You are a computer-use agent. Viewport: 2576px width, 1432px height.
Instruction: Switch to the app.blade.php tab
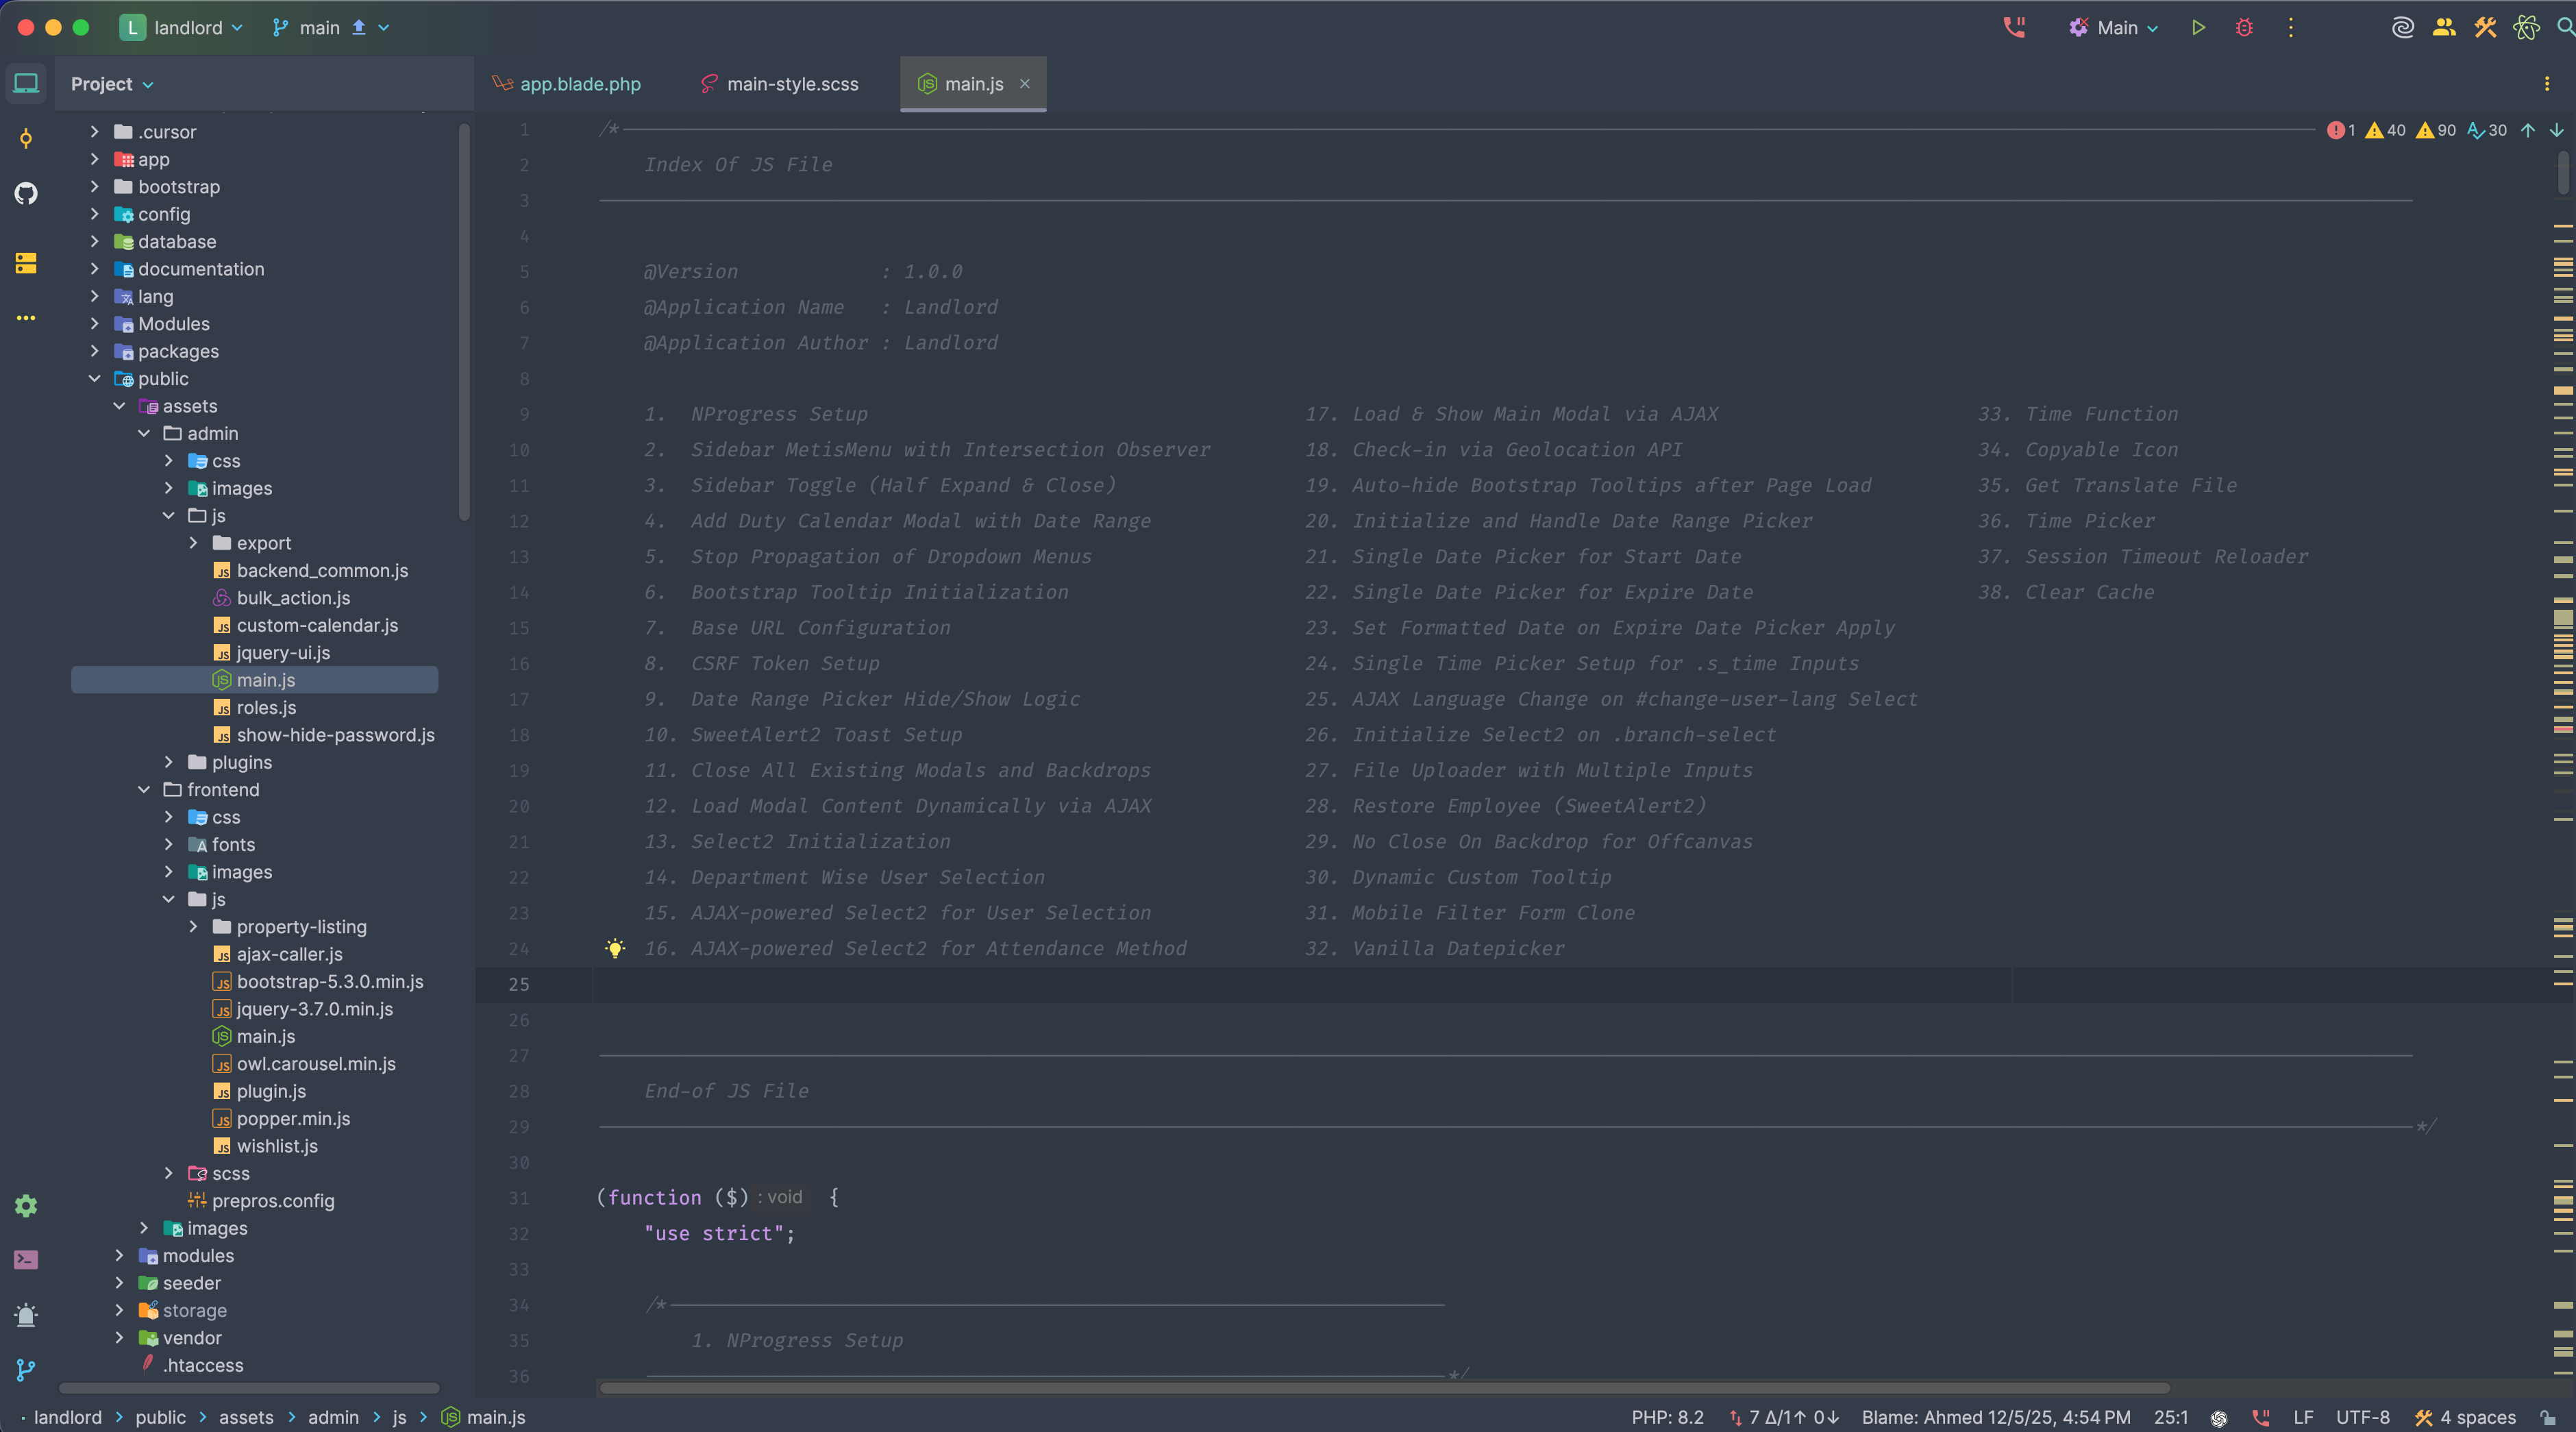pos(580,84)
